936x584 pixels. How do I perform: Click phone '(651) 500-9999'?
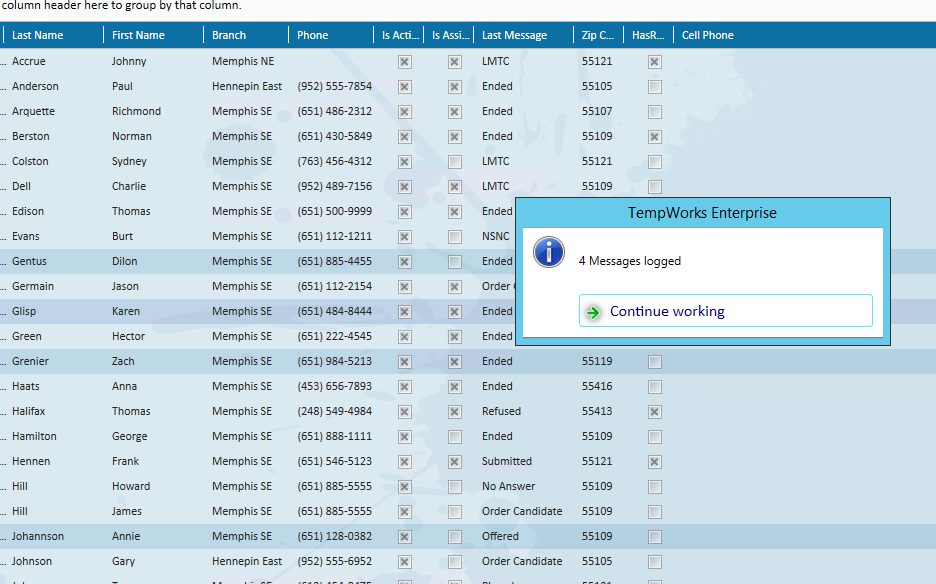(334, 211)
